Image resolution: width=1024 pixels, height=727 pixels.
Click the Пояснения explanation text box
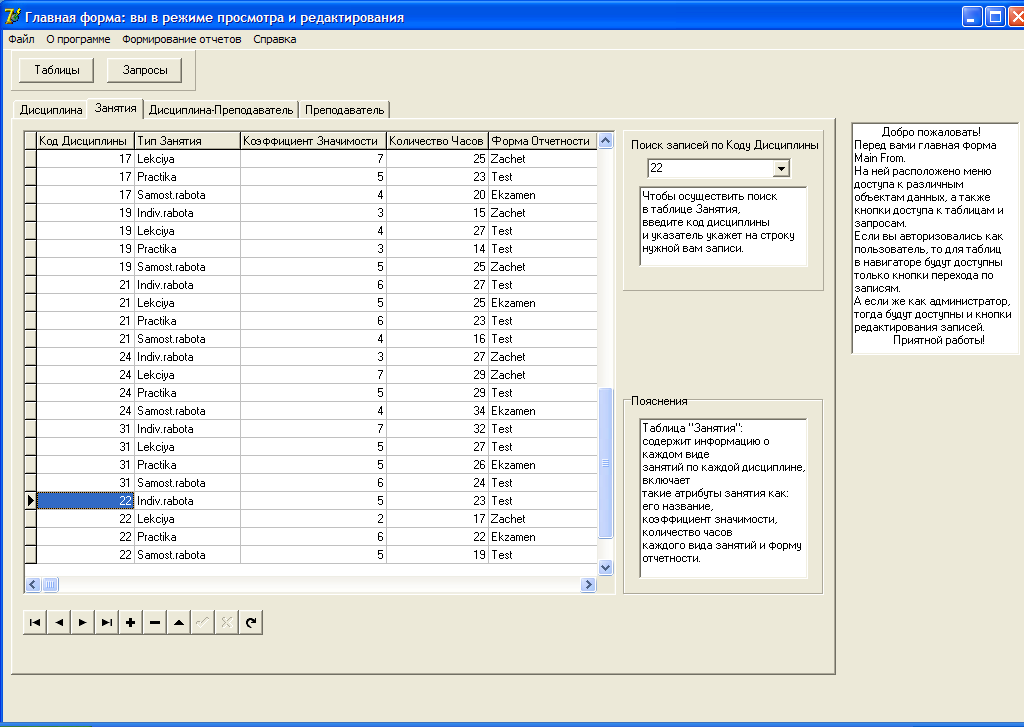click(x=724, y=498)
